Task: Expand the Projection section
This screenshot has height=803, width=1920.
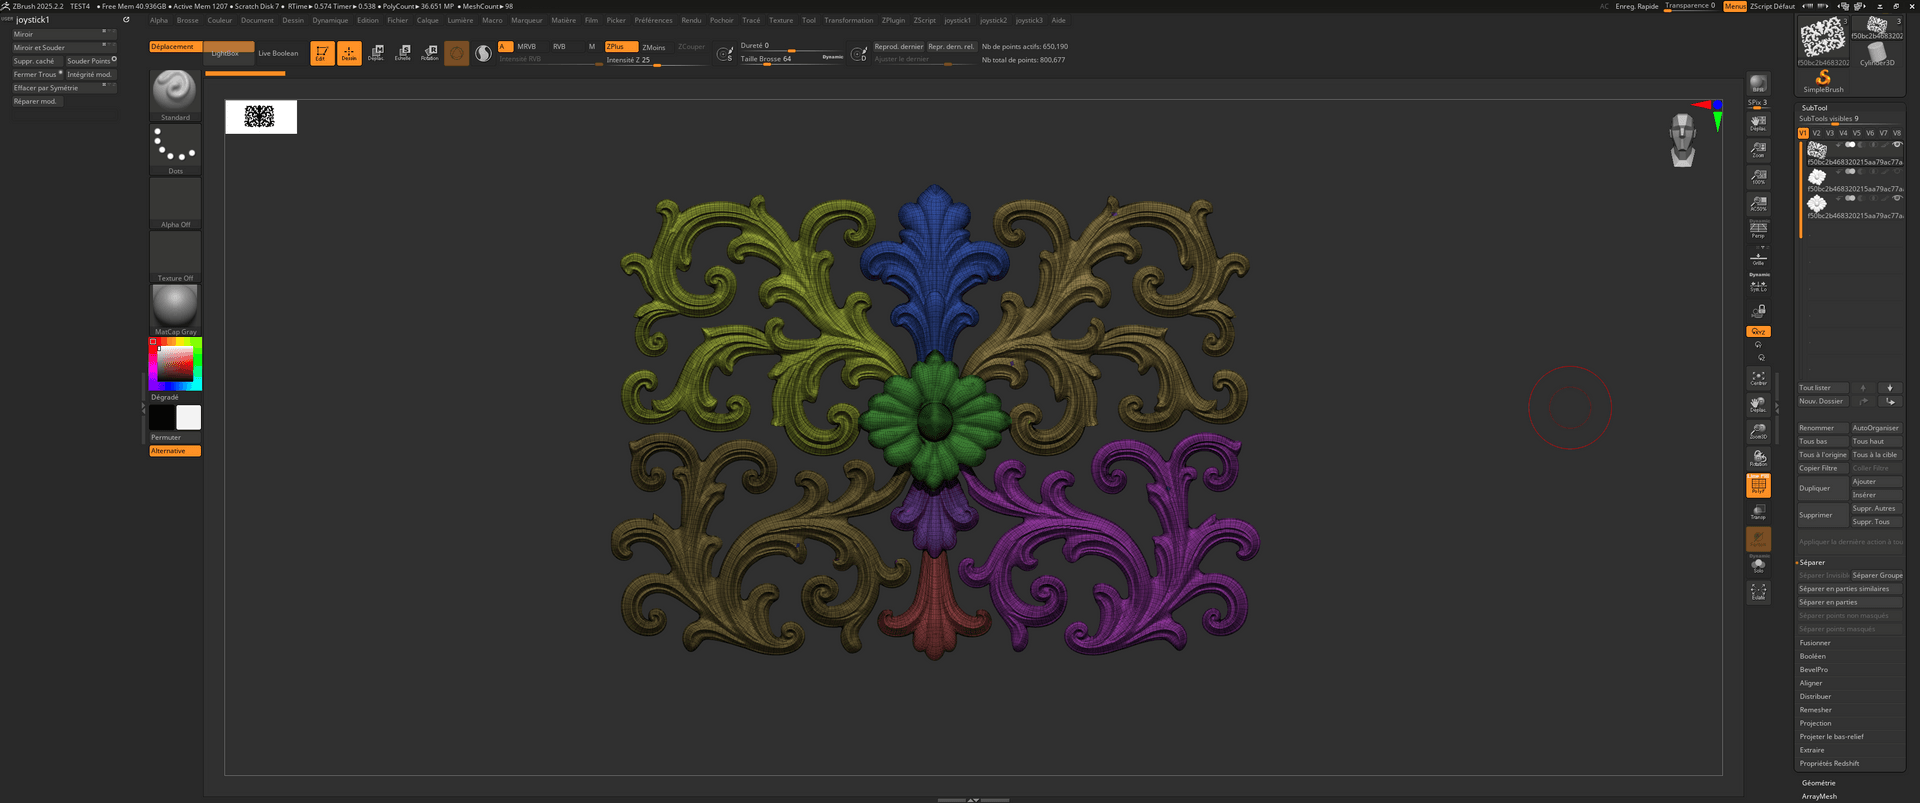Action: click(x=1815, y=723)
